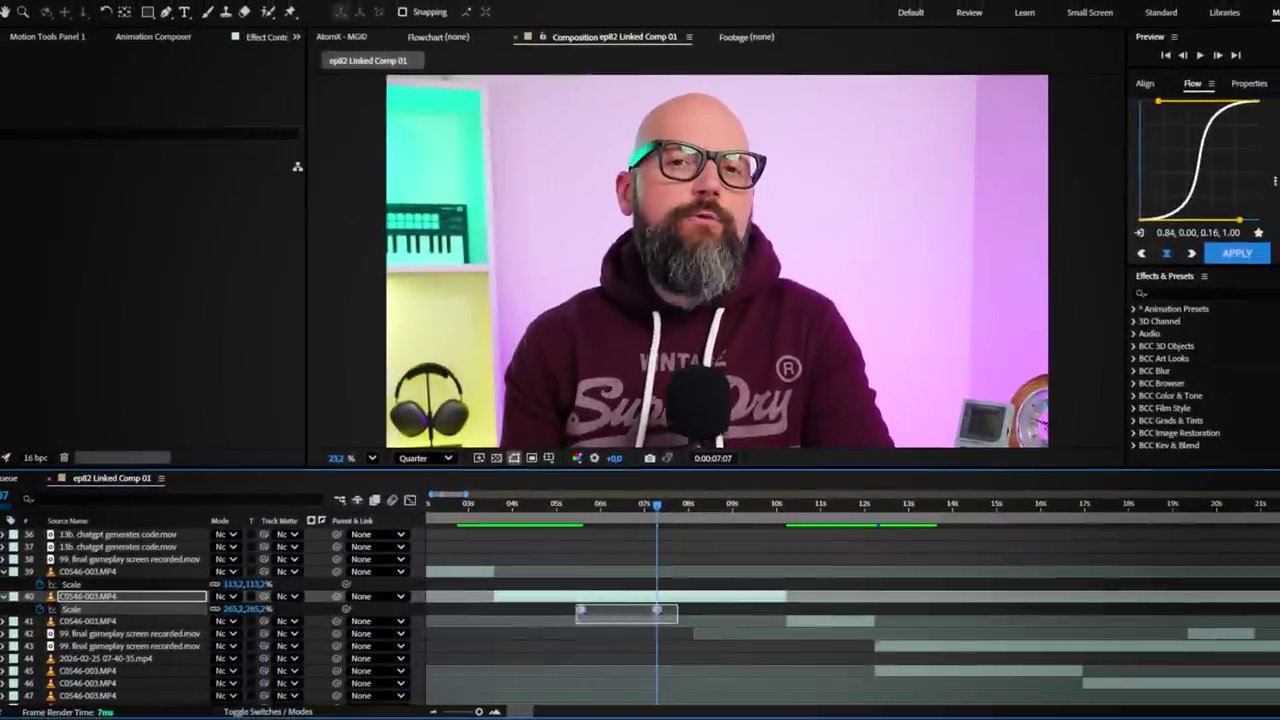Open the Quarter resolution dropdown

[425, 458]
